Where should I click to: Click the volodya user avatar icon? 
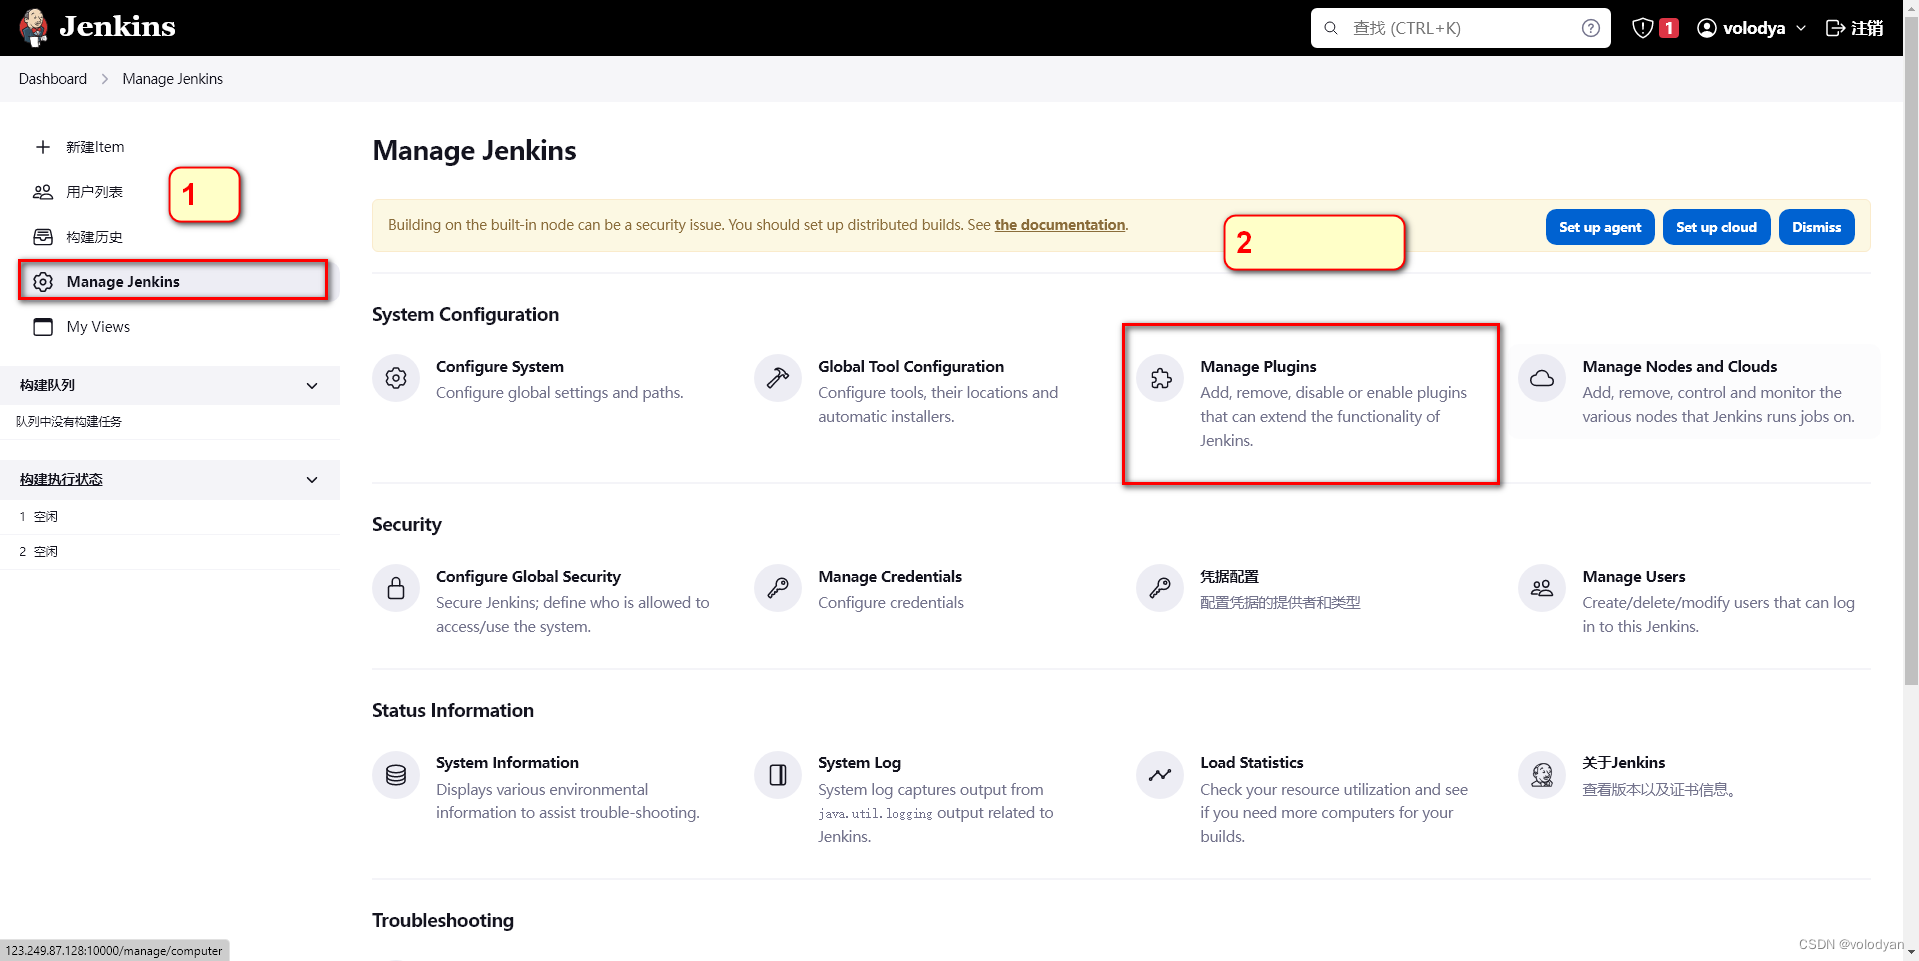1707,28
